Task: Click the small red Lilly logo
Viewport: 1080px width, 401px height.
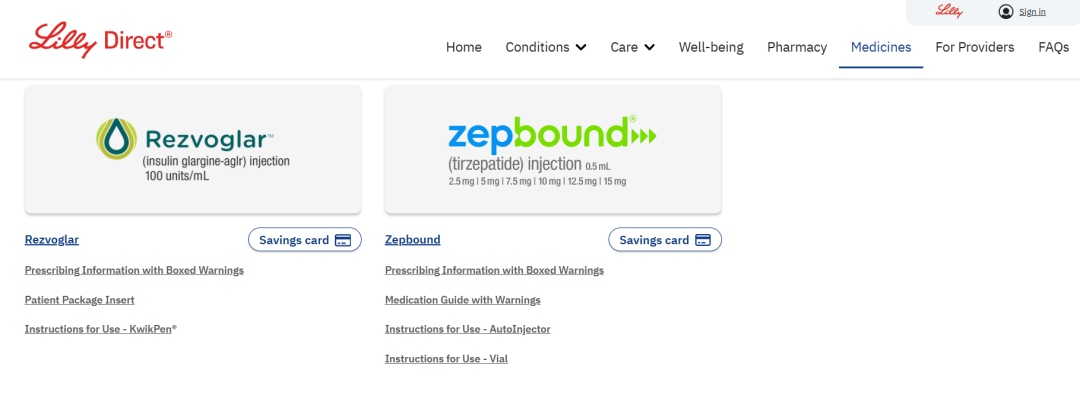Action: (x=948, y=12)
